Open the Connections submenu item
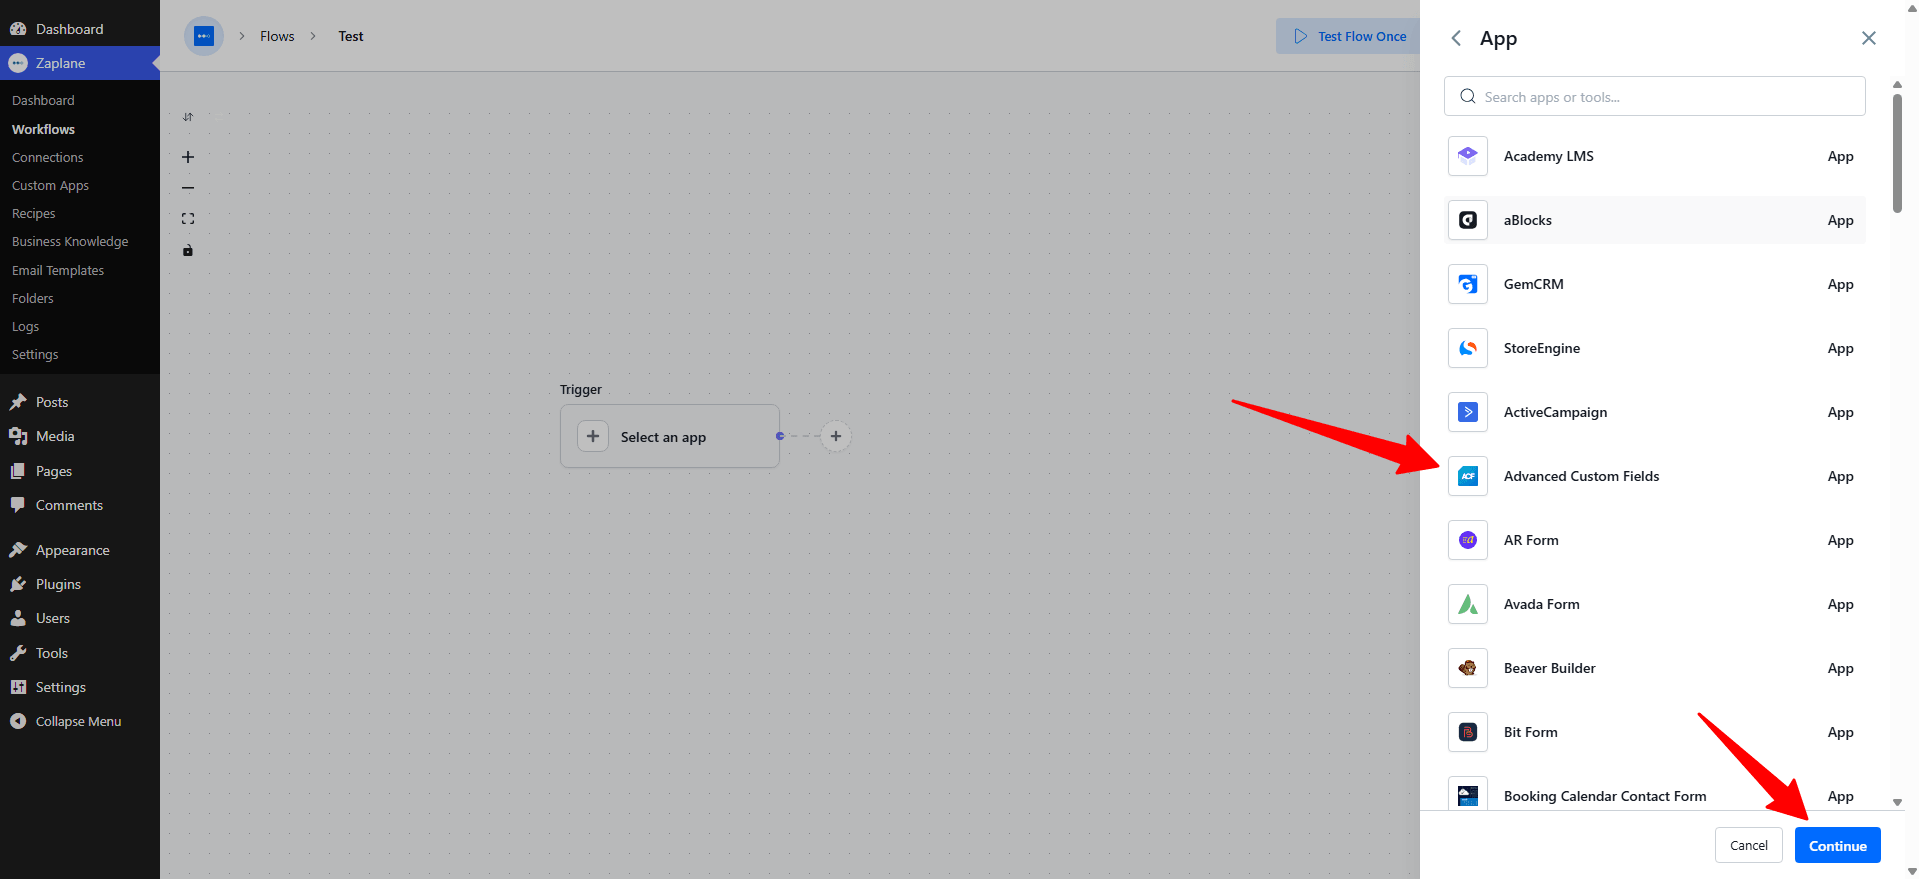1919x879 pixels. pos(47,157)
